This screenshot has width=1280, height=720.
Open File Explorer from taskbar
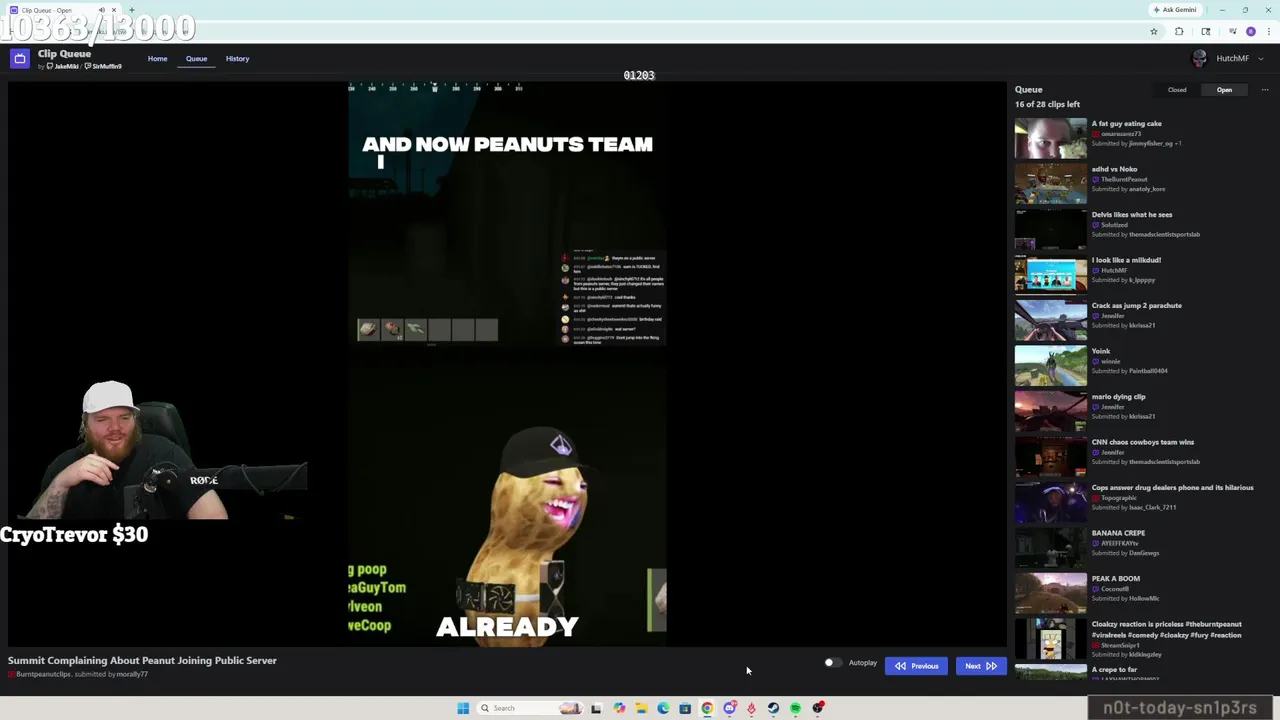coord(641,708)
